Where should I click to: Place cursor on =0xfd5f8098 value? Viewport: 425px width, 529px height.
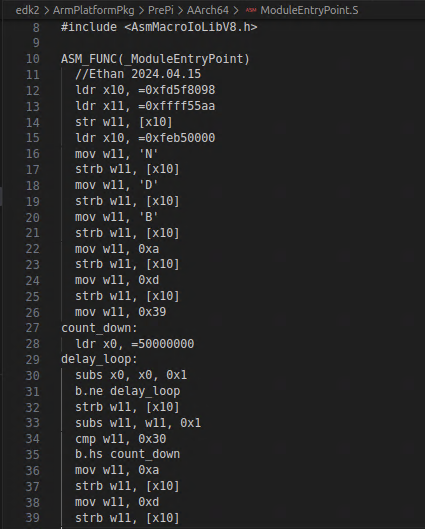click(176, 90)
